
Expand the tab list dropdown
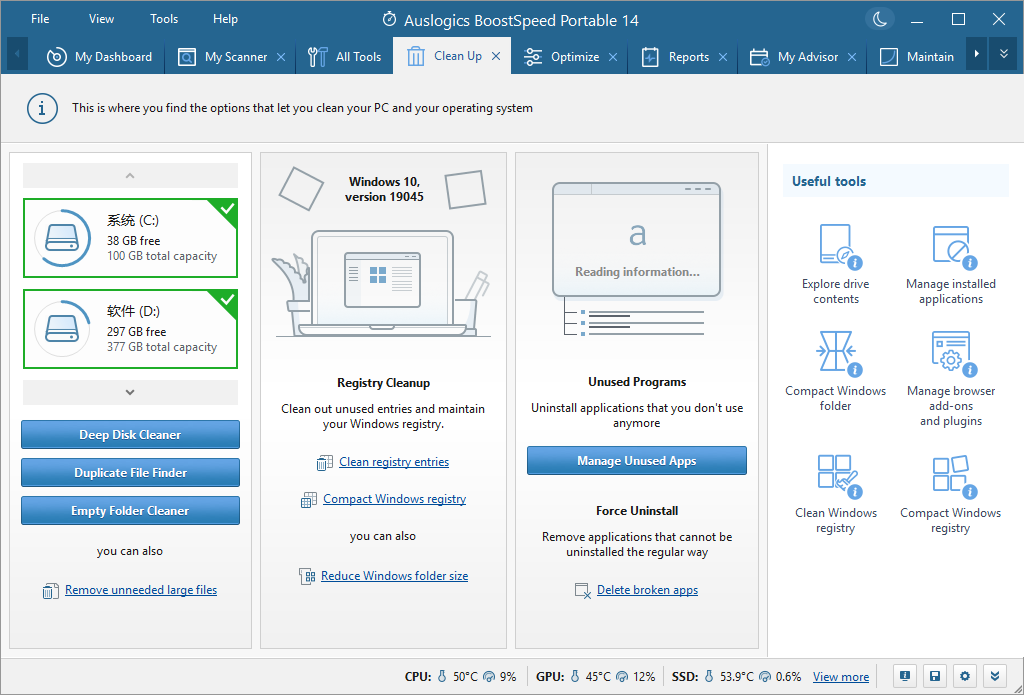(x=1004, y=55)
